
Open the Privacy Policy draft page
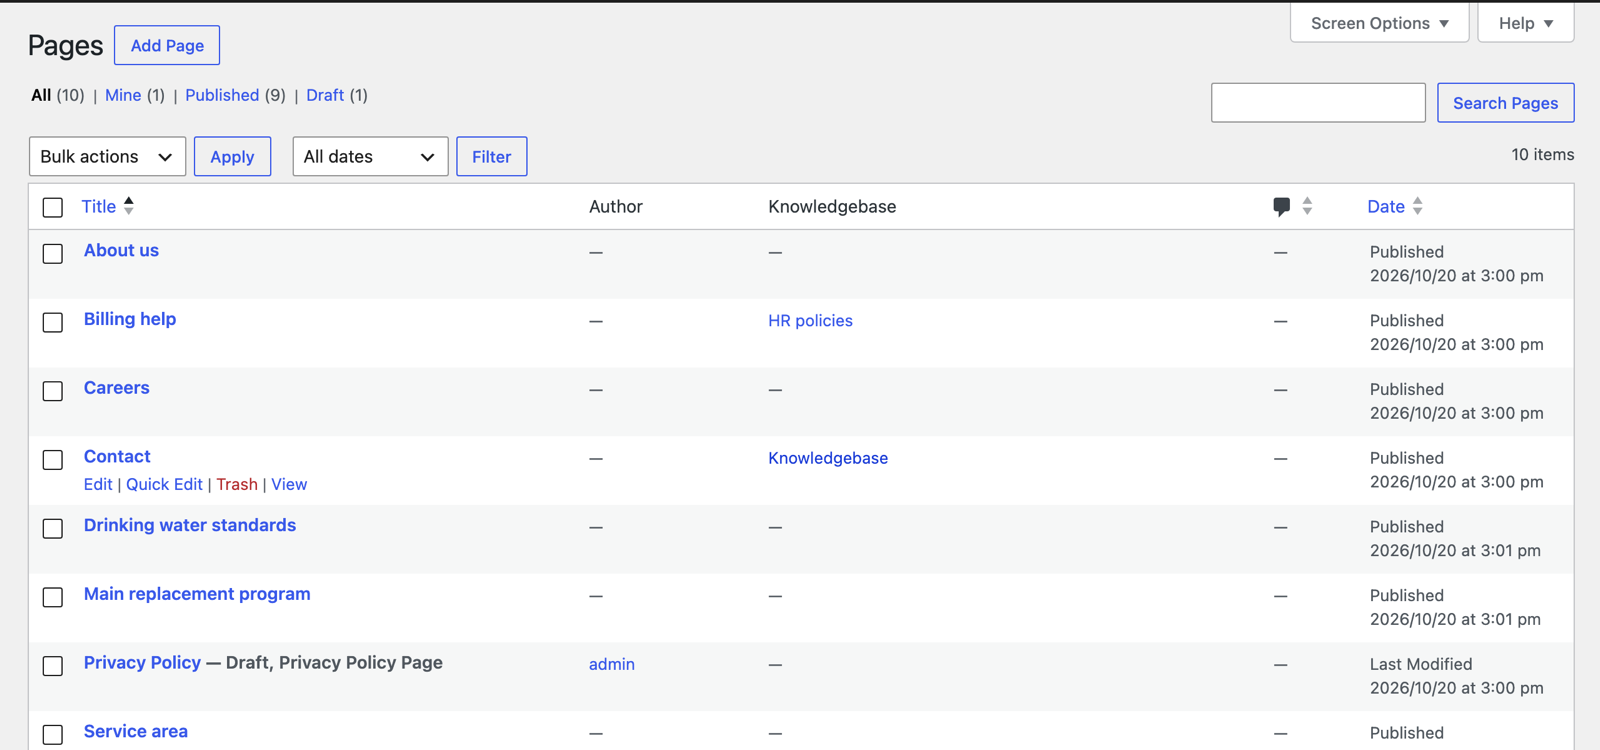(x=142, y=663)
